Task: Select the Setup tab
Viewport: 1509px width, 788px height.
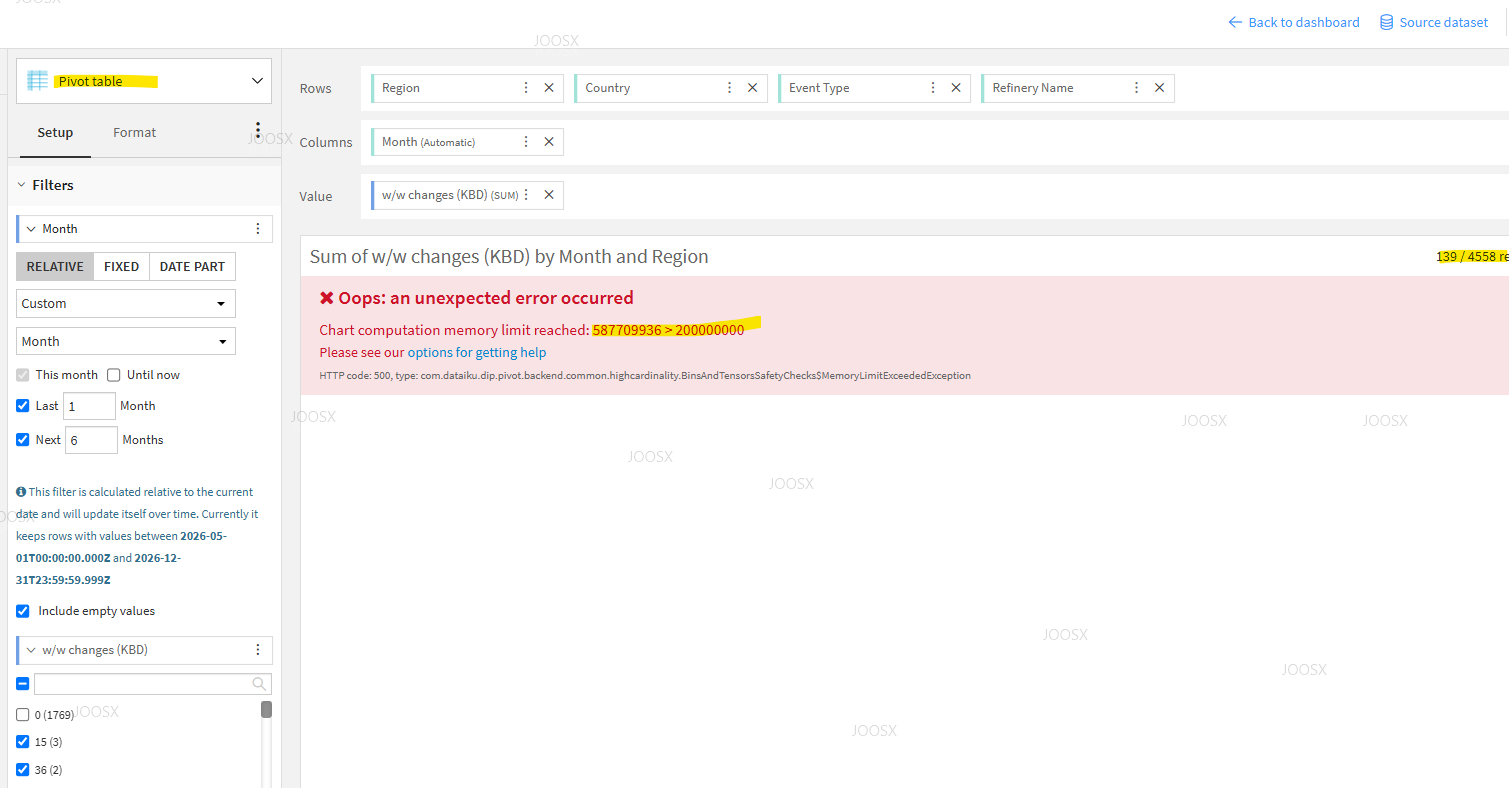Action: 55,132
